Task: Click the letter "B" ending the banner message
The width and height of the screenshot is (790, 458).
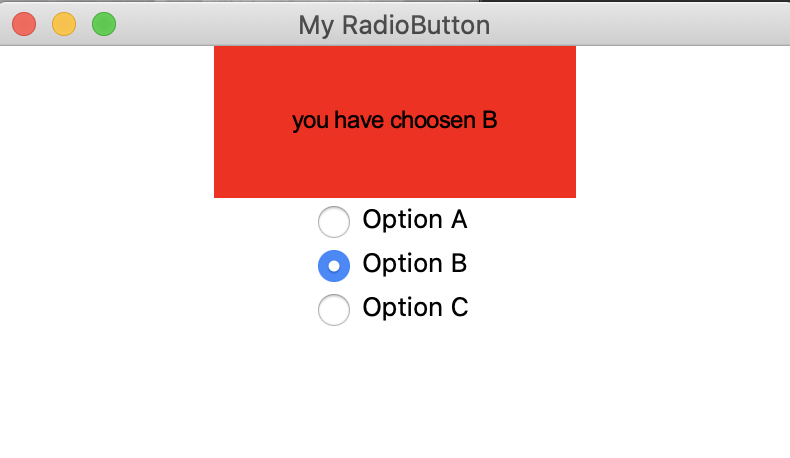Action: (489, 121)
